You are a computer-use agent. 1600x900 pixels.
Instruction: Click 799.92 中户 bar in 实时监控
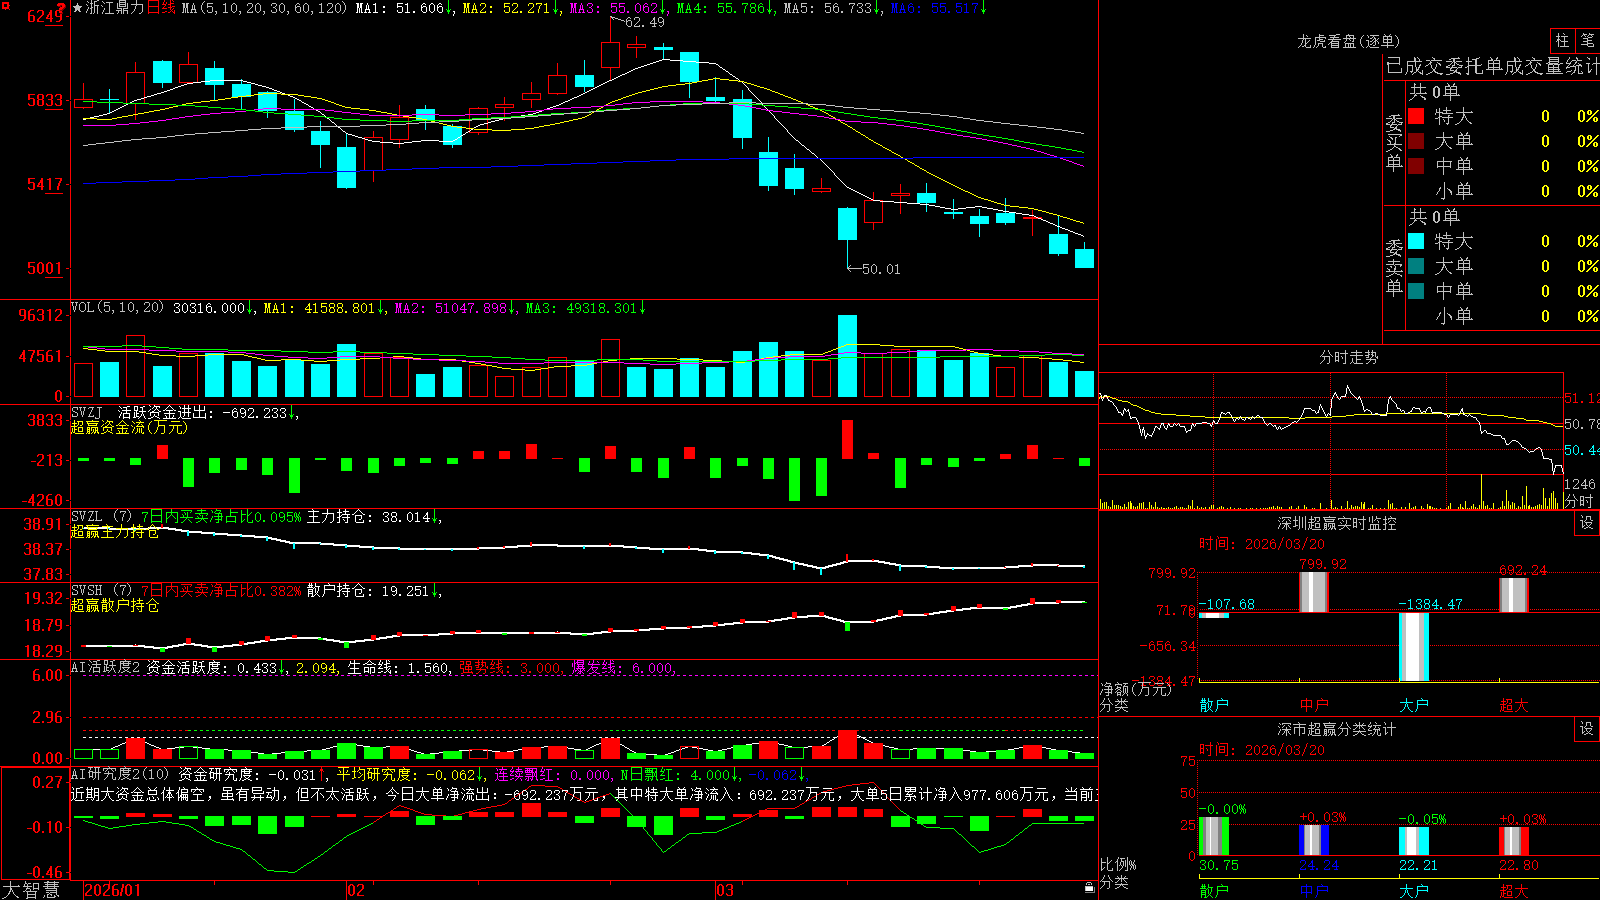coord(1314,592)
